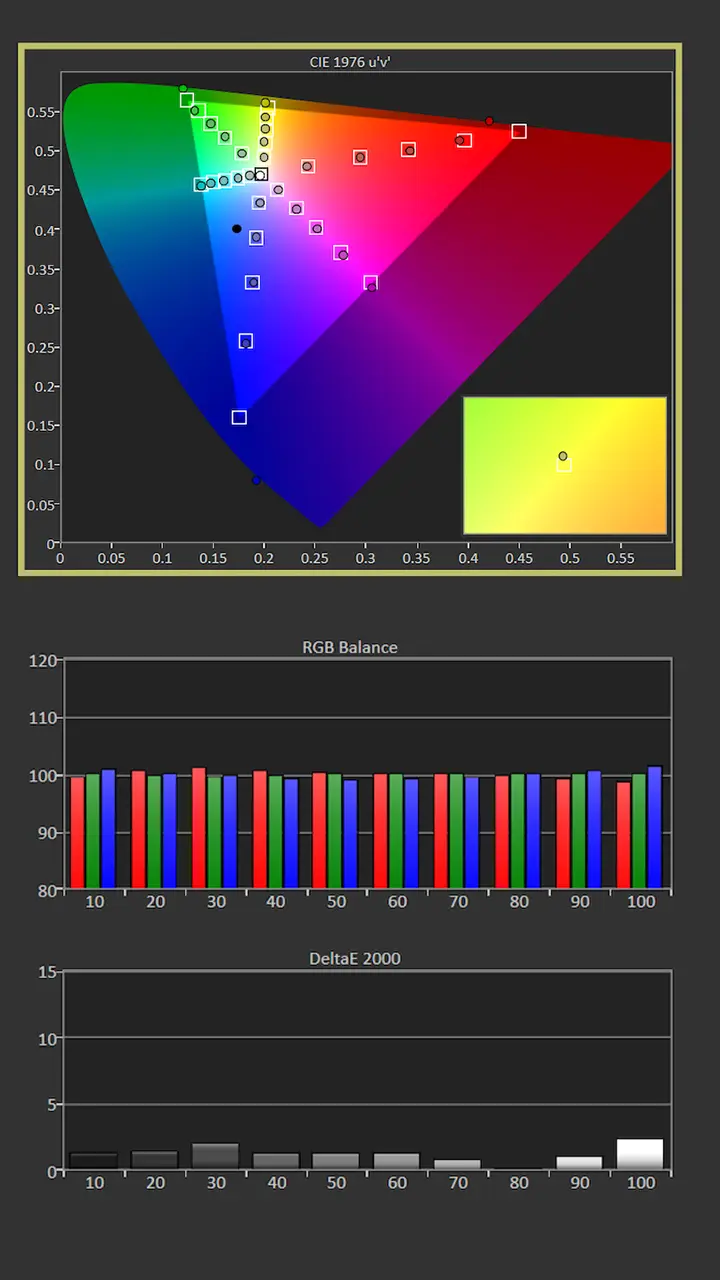This screenshot has height=1280, width=720.
Task: Select the measured blue dot below gamut
Action: point(256,481)
